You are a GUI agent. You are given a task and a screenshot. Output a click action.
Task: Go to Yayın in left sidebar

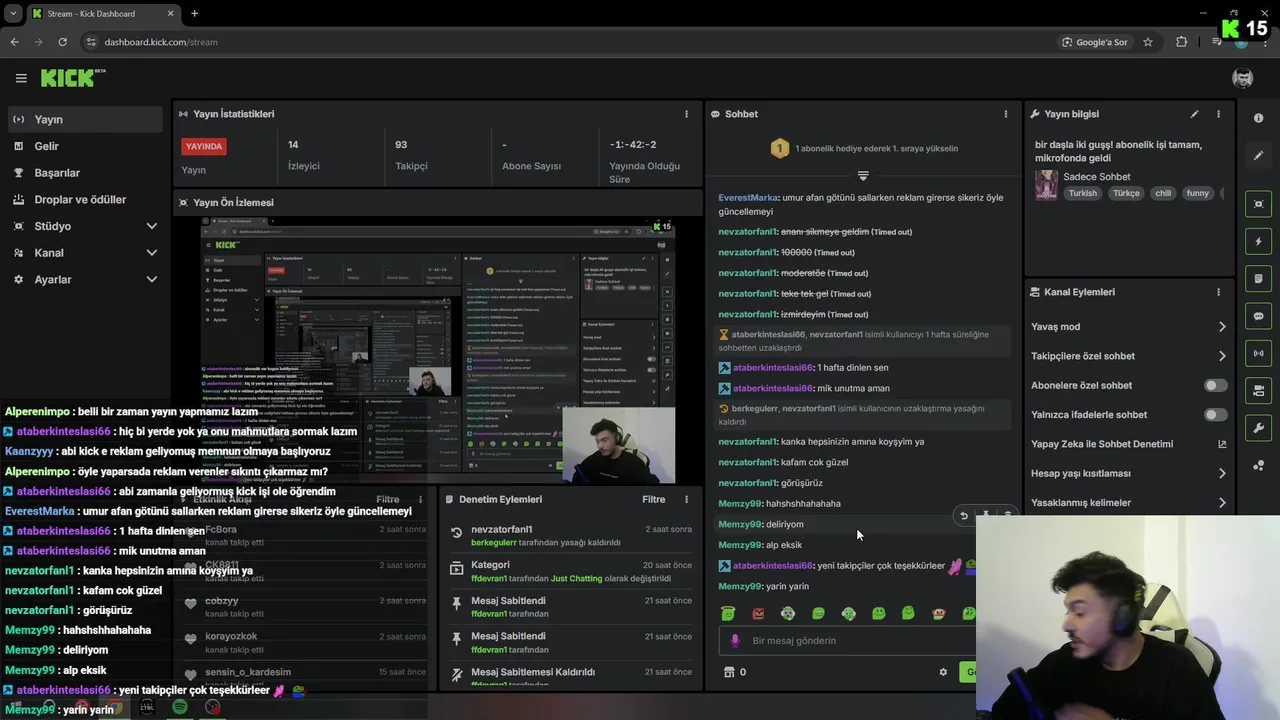click(84, 119)
